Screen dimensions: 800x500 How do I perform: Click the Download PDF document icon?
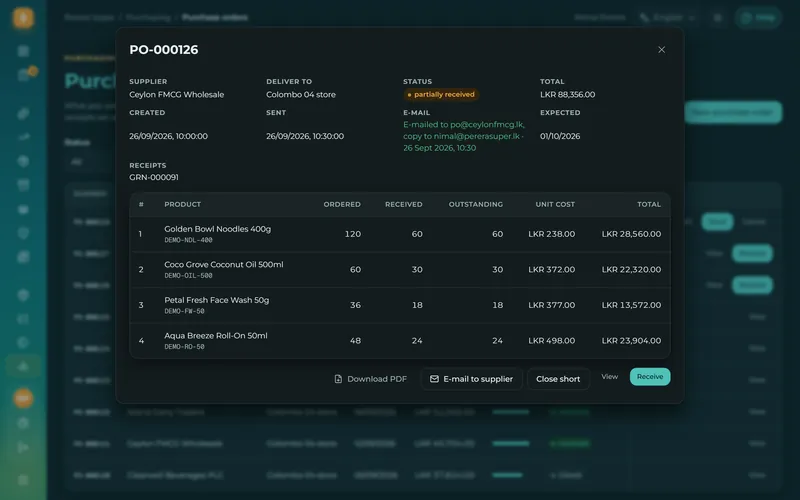click(x=338, y=379)
